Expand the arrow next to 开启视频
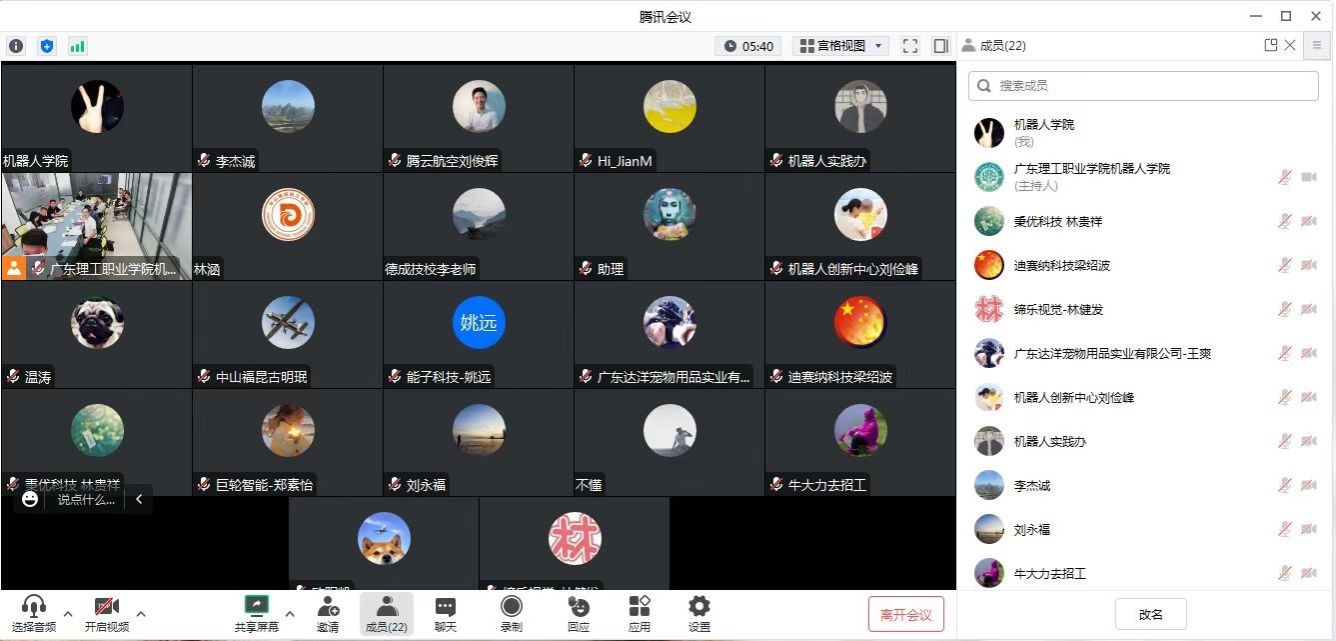The height and width of the screenshot is (641, 1336). pyautogui.click(x=141, y=614)
